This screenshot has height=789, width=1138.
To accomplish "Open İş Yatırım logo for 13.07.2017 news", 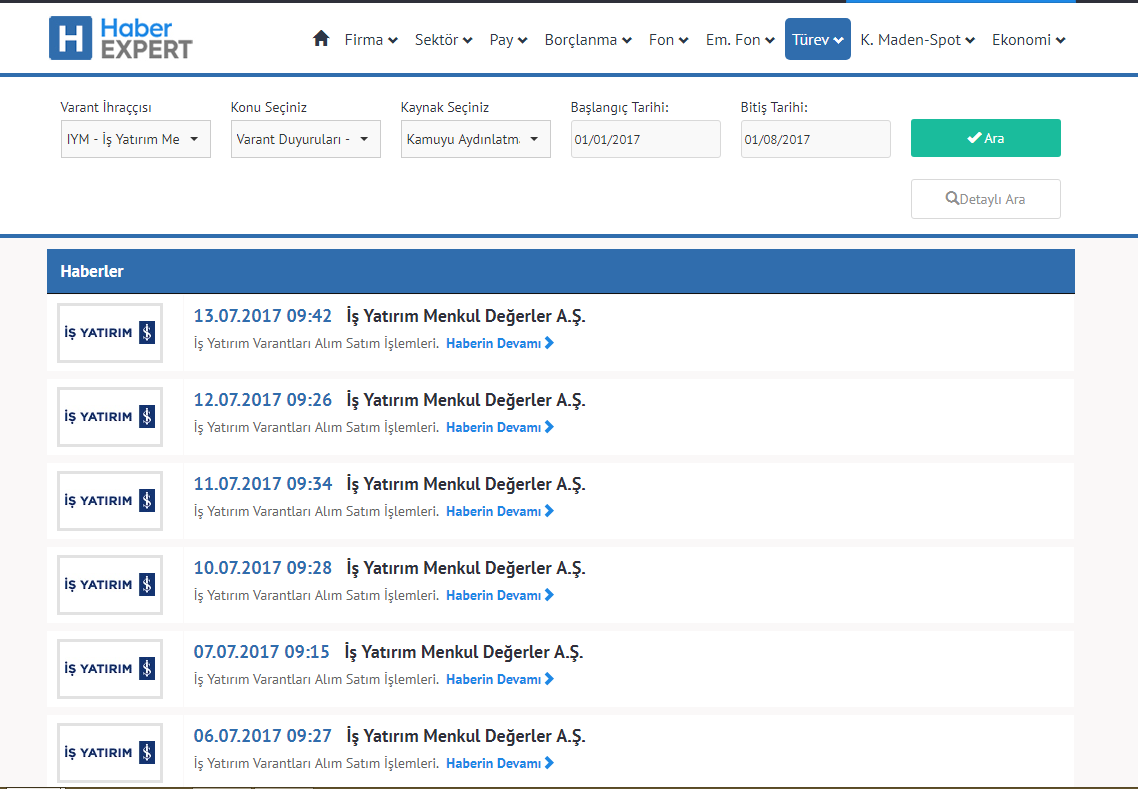I will pyautogui.click(x=110, y=332).
